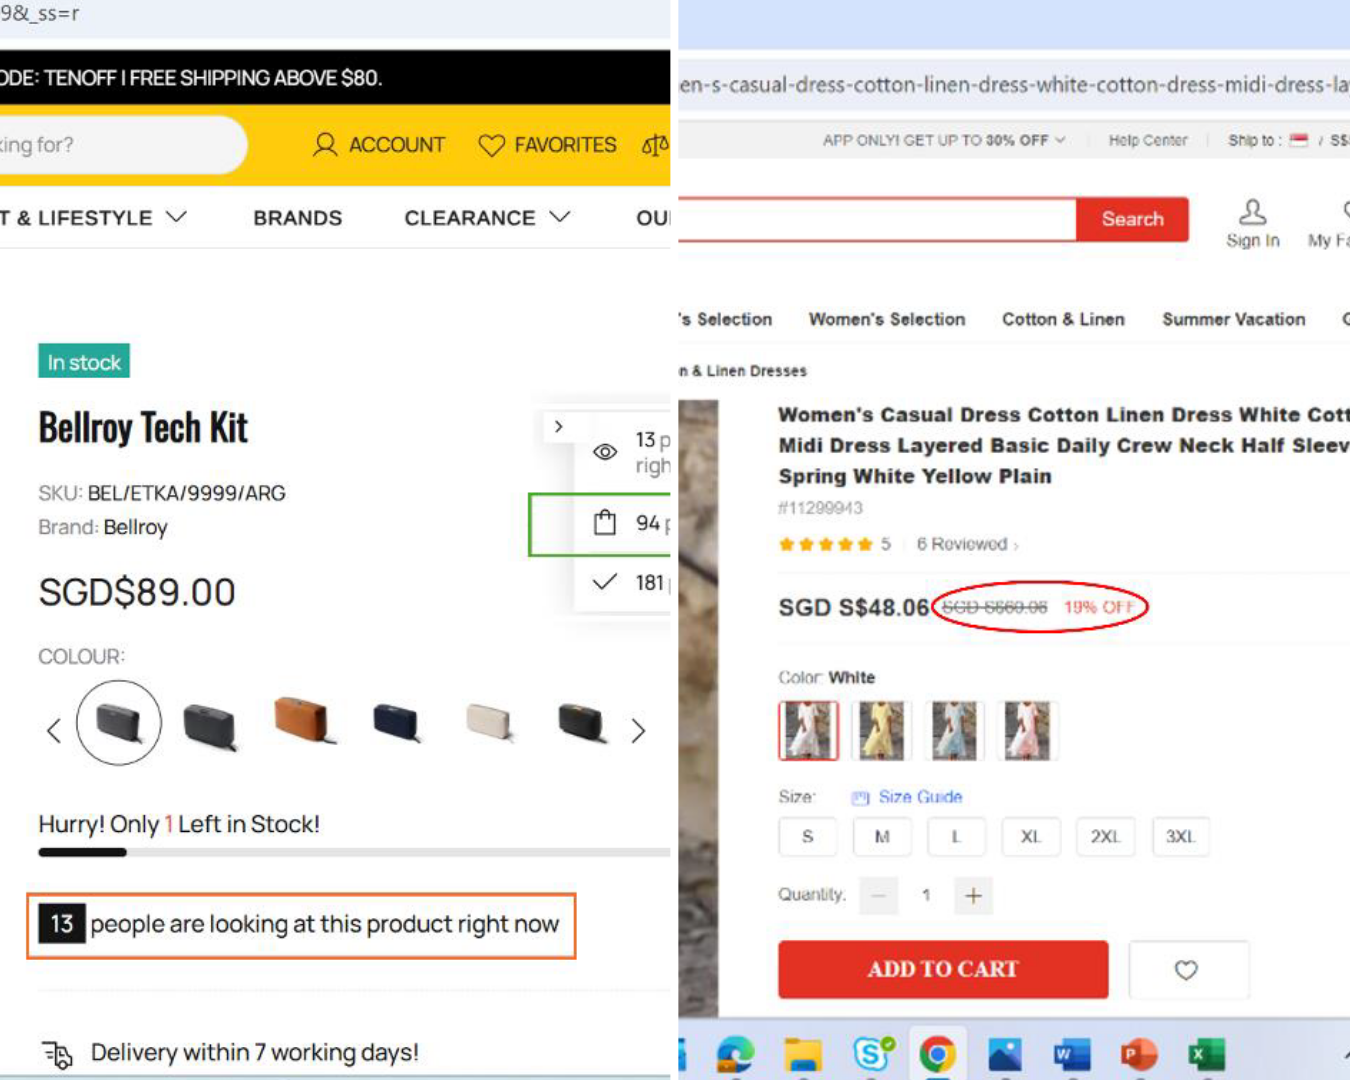Increase quantity with plus button
The height and width of the screenshot is (1080, 1350).
point(973,895)
